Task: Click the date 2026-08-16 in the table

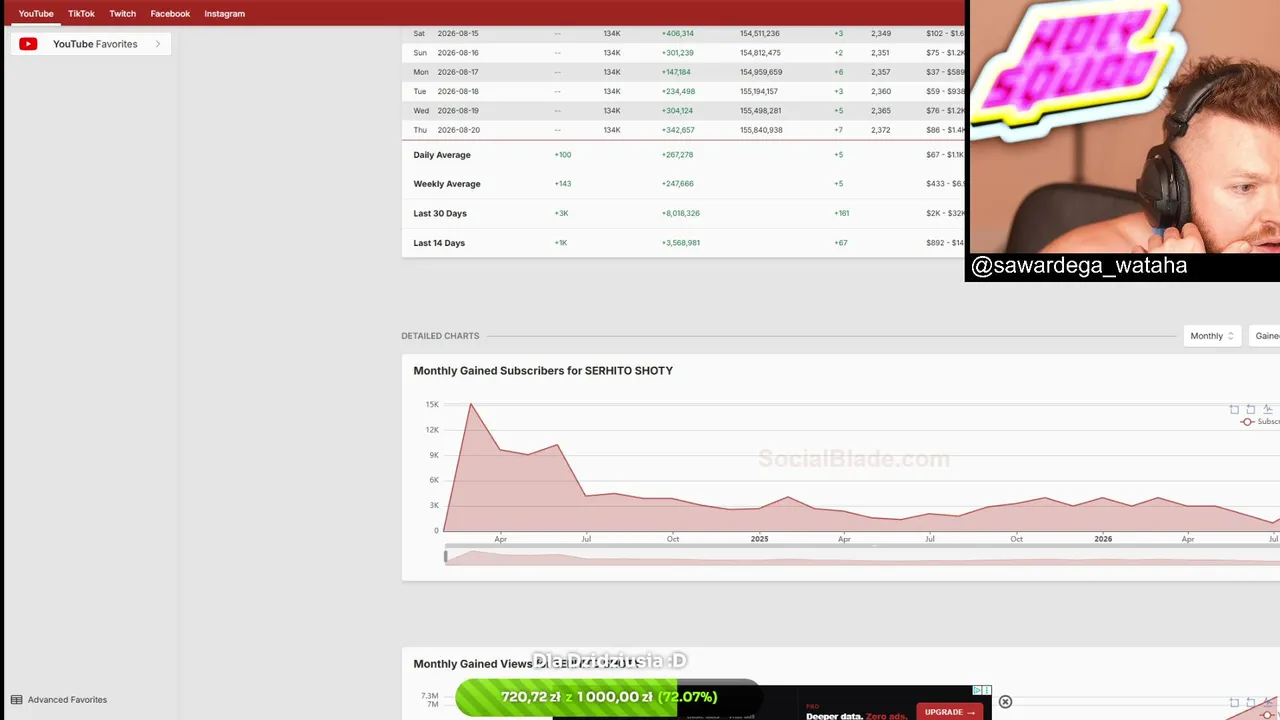Action: pyautogui.click(x=458, y=53)
